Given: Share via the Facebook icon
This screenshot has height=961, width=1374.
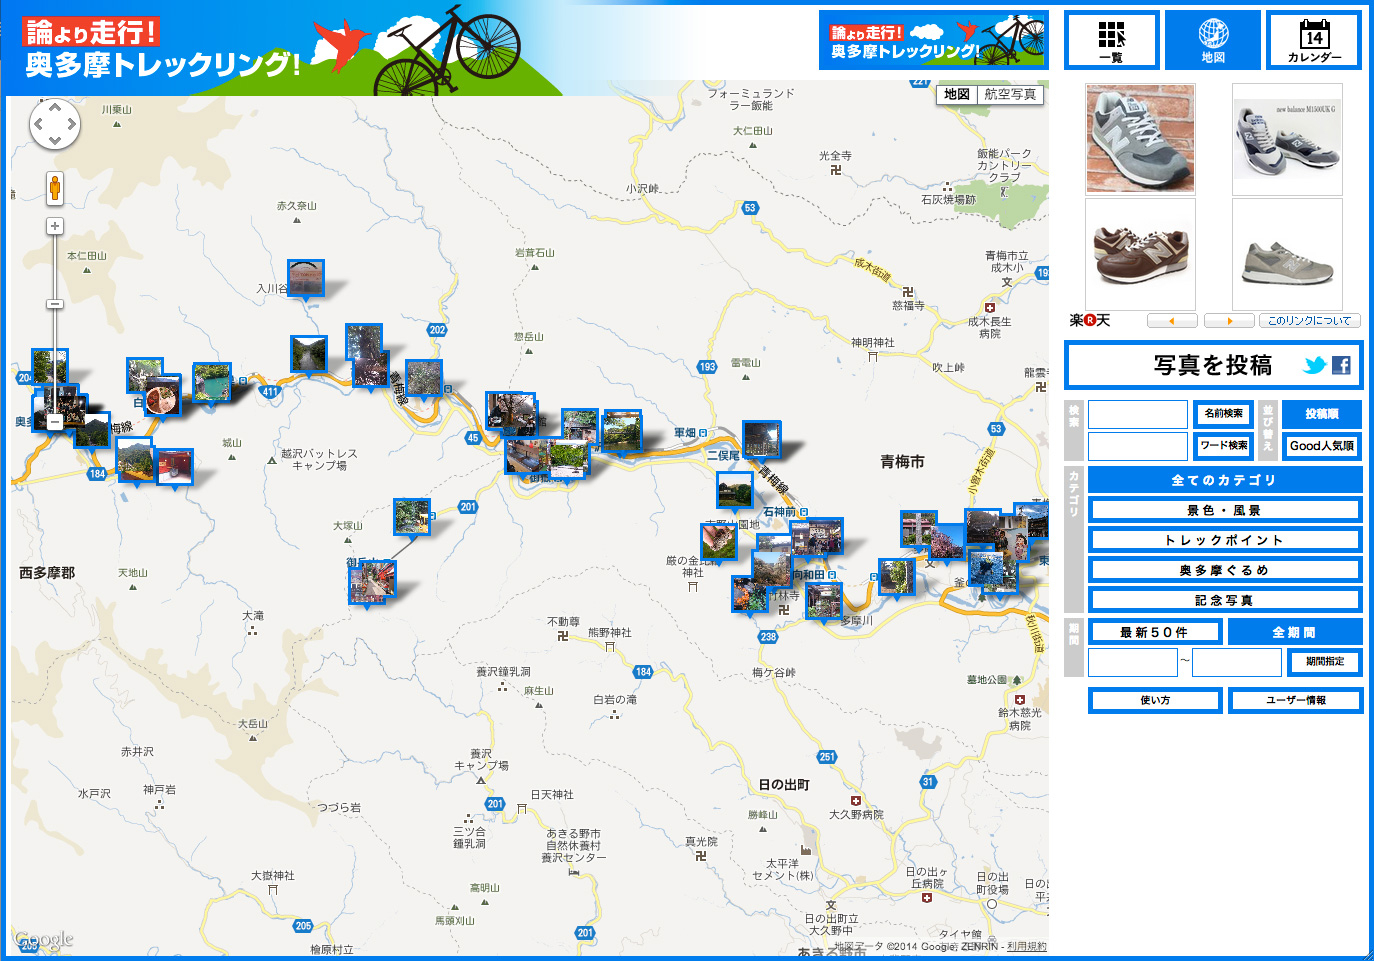Looking at the screenshot, I should (1341, 365).
